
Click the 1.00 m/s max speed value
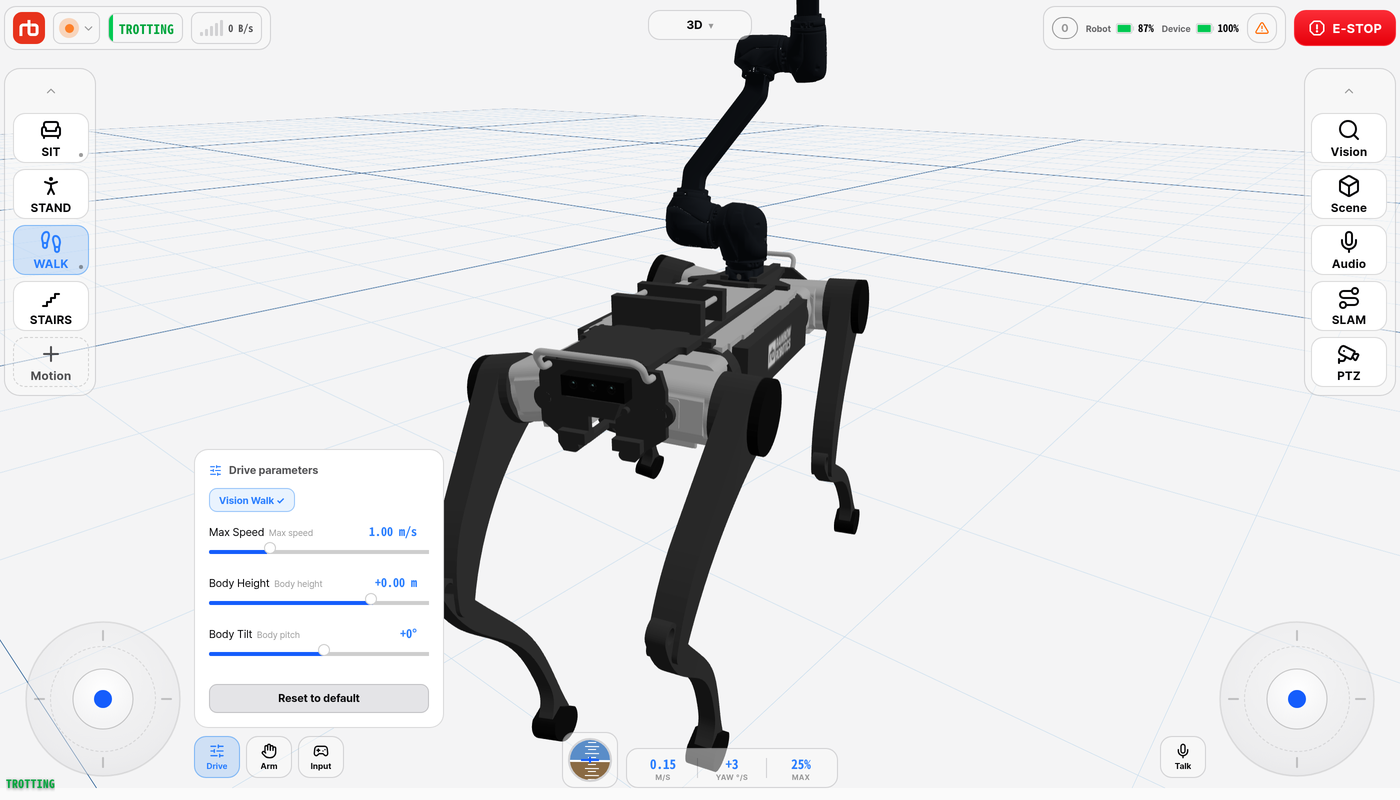pyautogui.click(x=393, y=532)
